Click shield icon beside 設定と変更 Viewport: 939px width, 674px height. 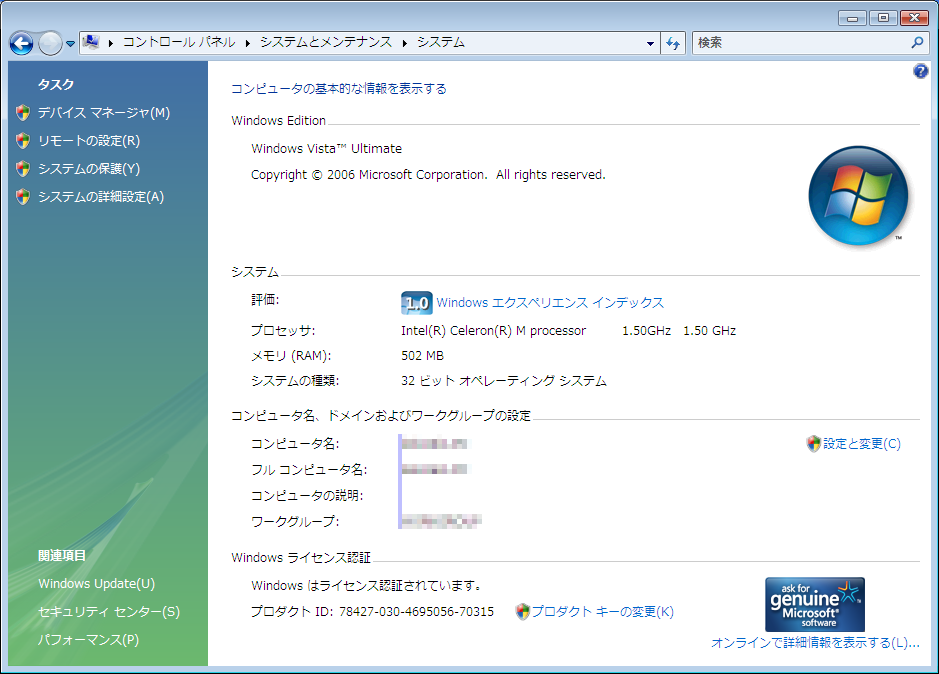point(813,443)
